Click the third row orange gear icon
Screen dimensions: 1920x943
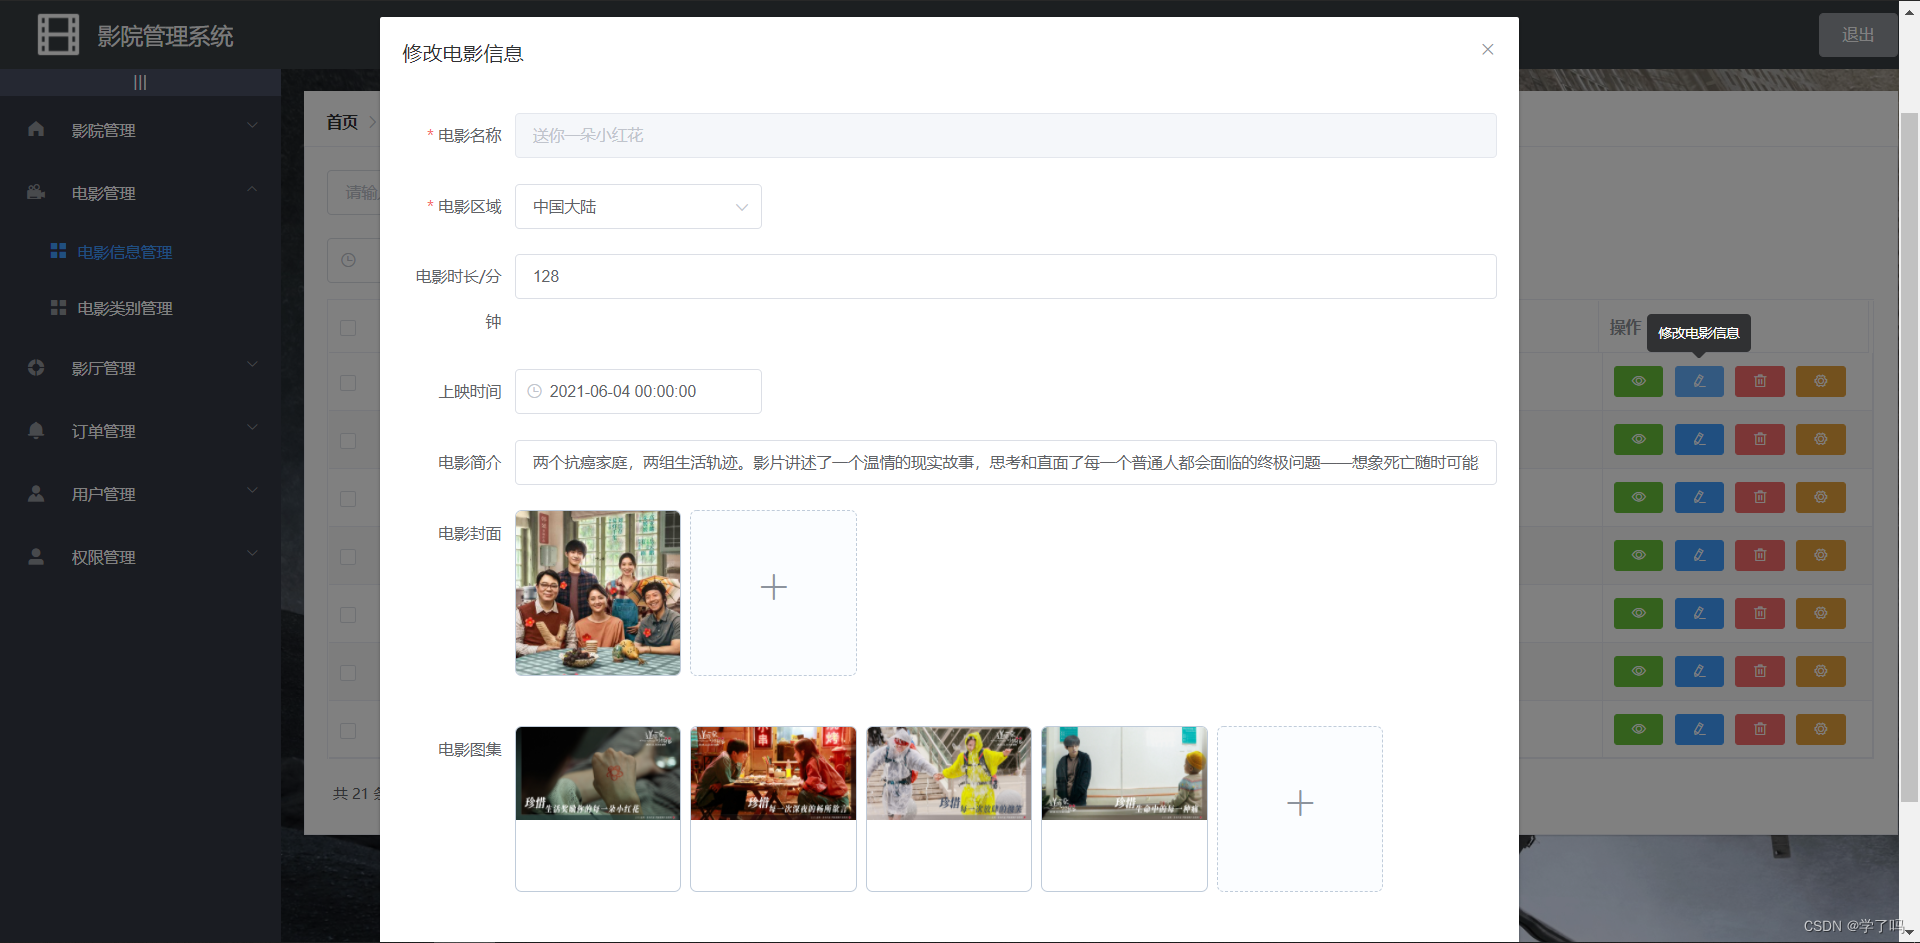(1821, 497)
